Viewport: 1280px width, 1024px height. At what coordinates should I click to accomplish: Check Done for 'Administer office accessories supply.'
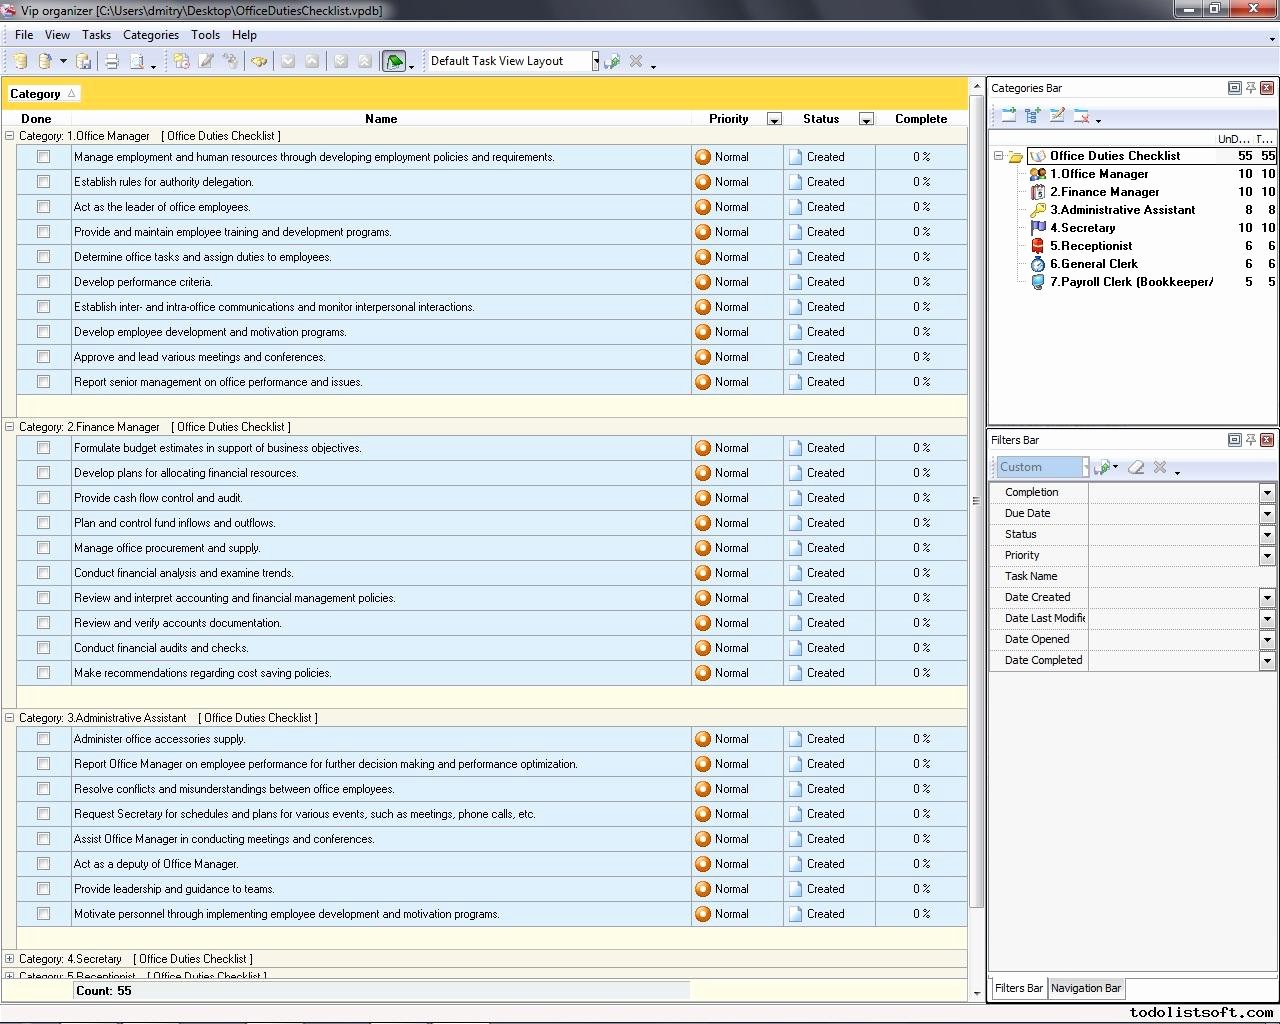(43, 739)
